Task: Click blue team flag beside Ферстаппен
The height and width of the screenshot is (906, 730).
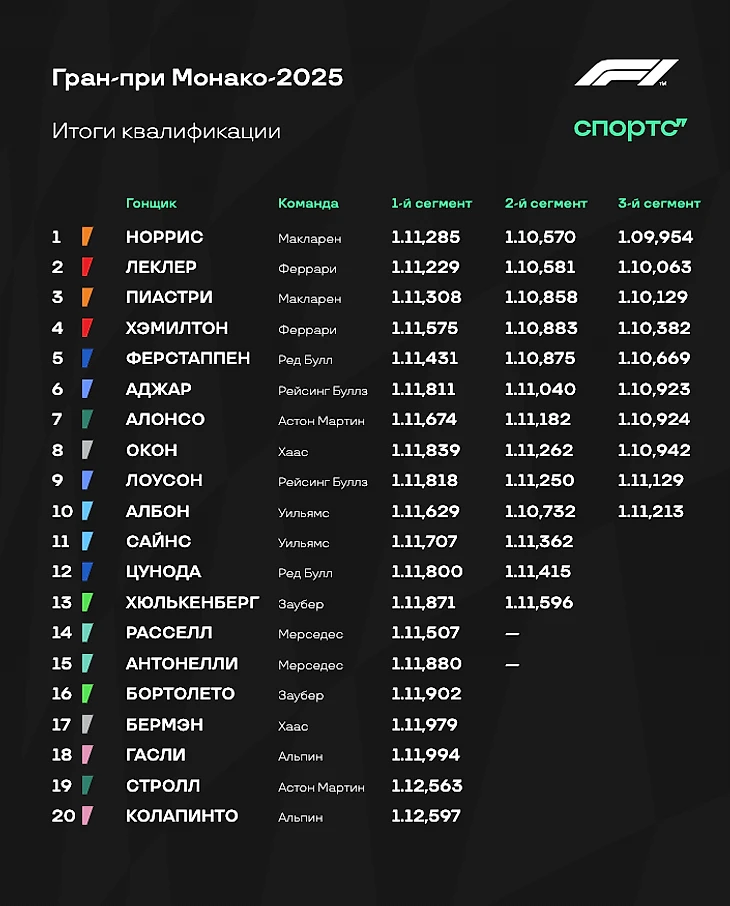Action: 87,358
